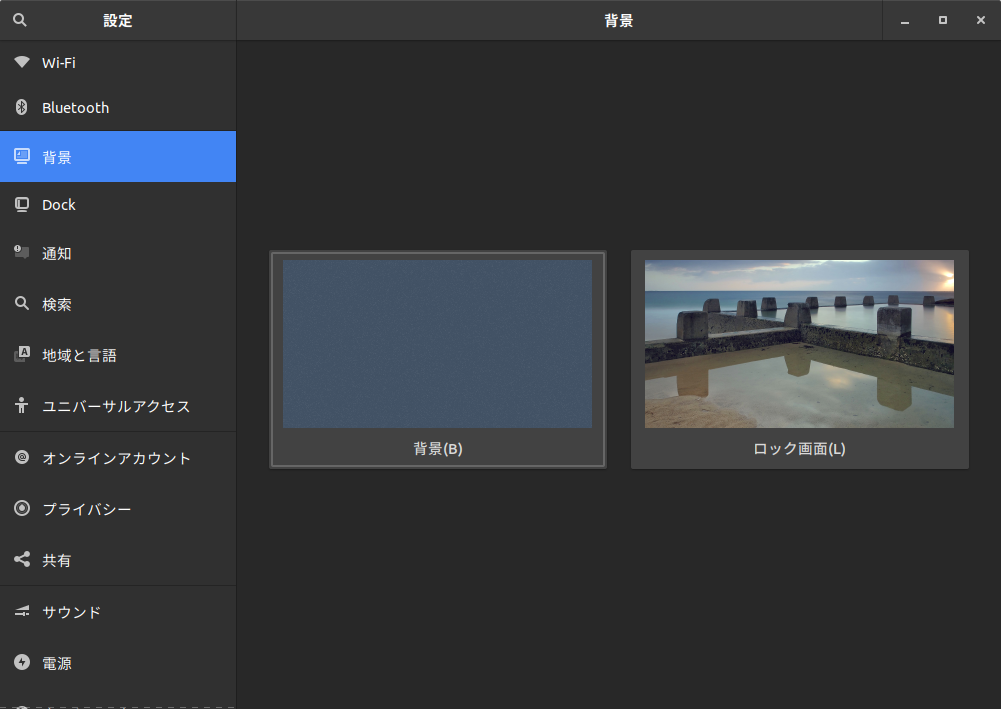Click the Dock icon in sidebar
Image resolution: width=1001 pixels, height=709 pixels.
tap(22, 204)
